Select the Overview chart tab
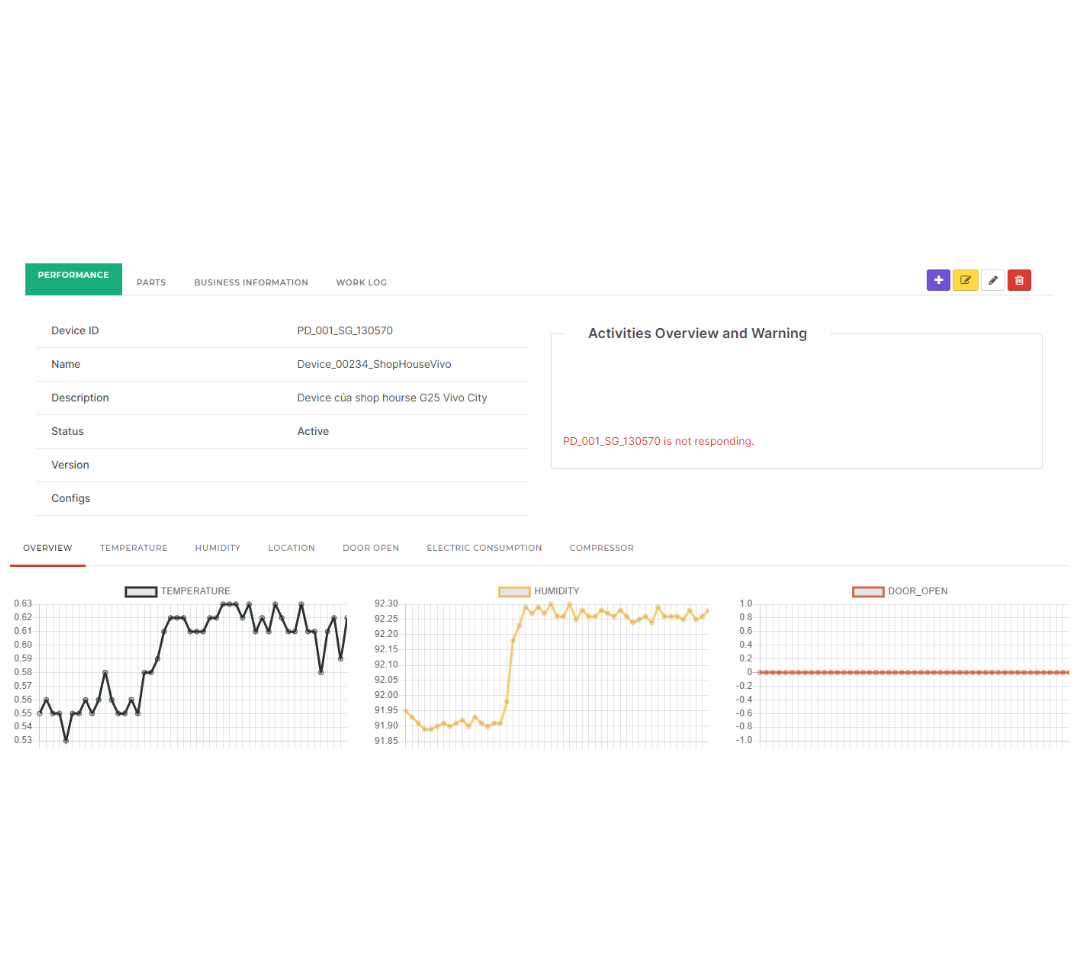The width and height of the screenshot is (1080, 976). [x=48, y=548]
